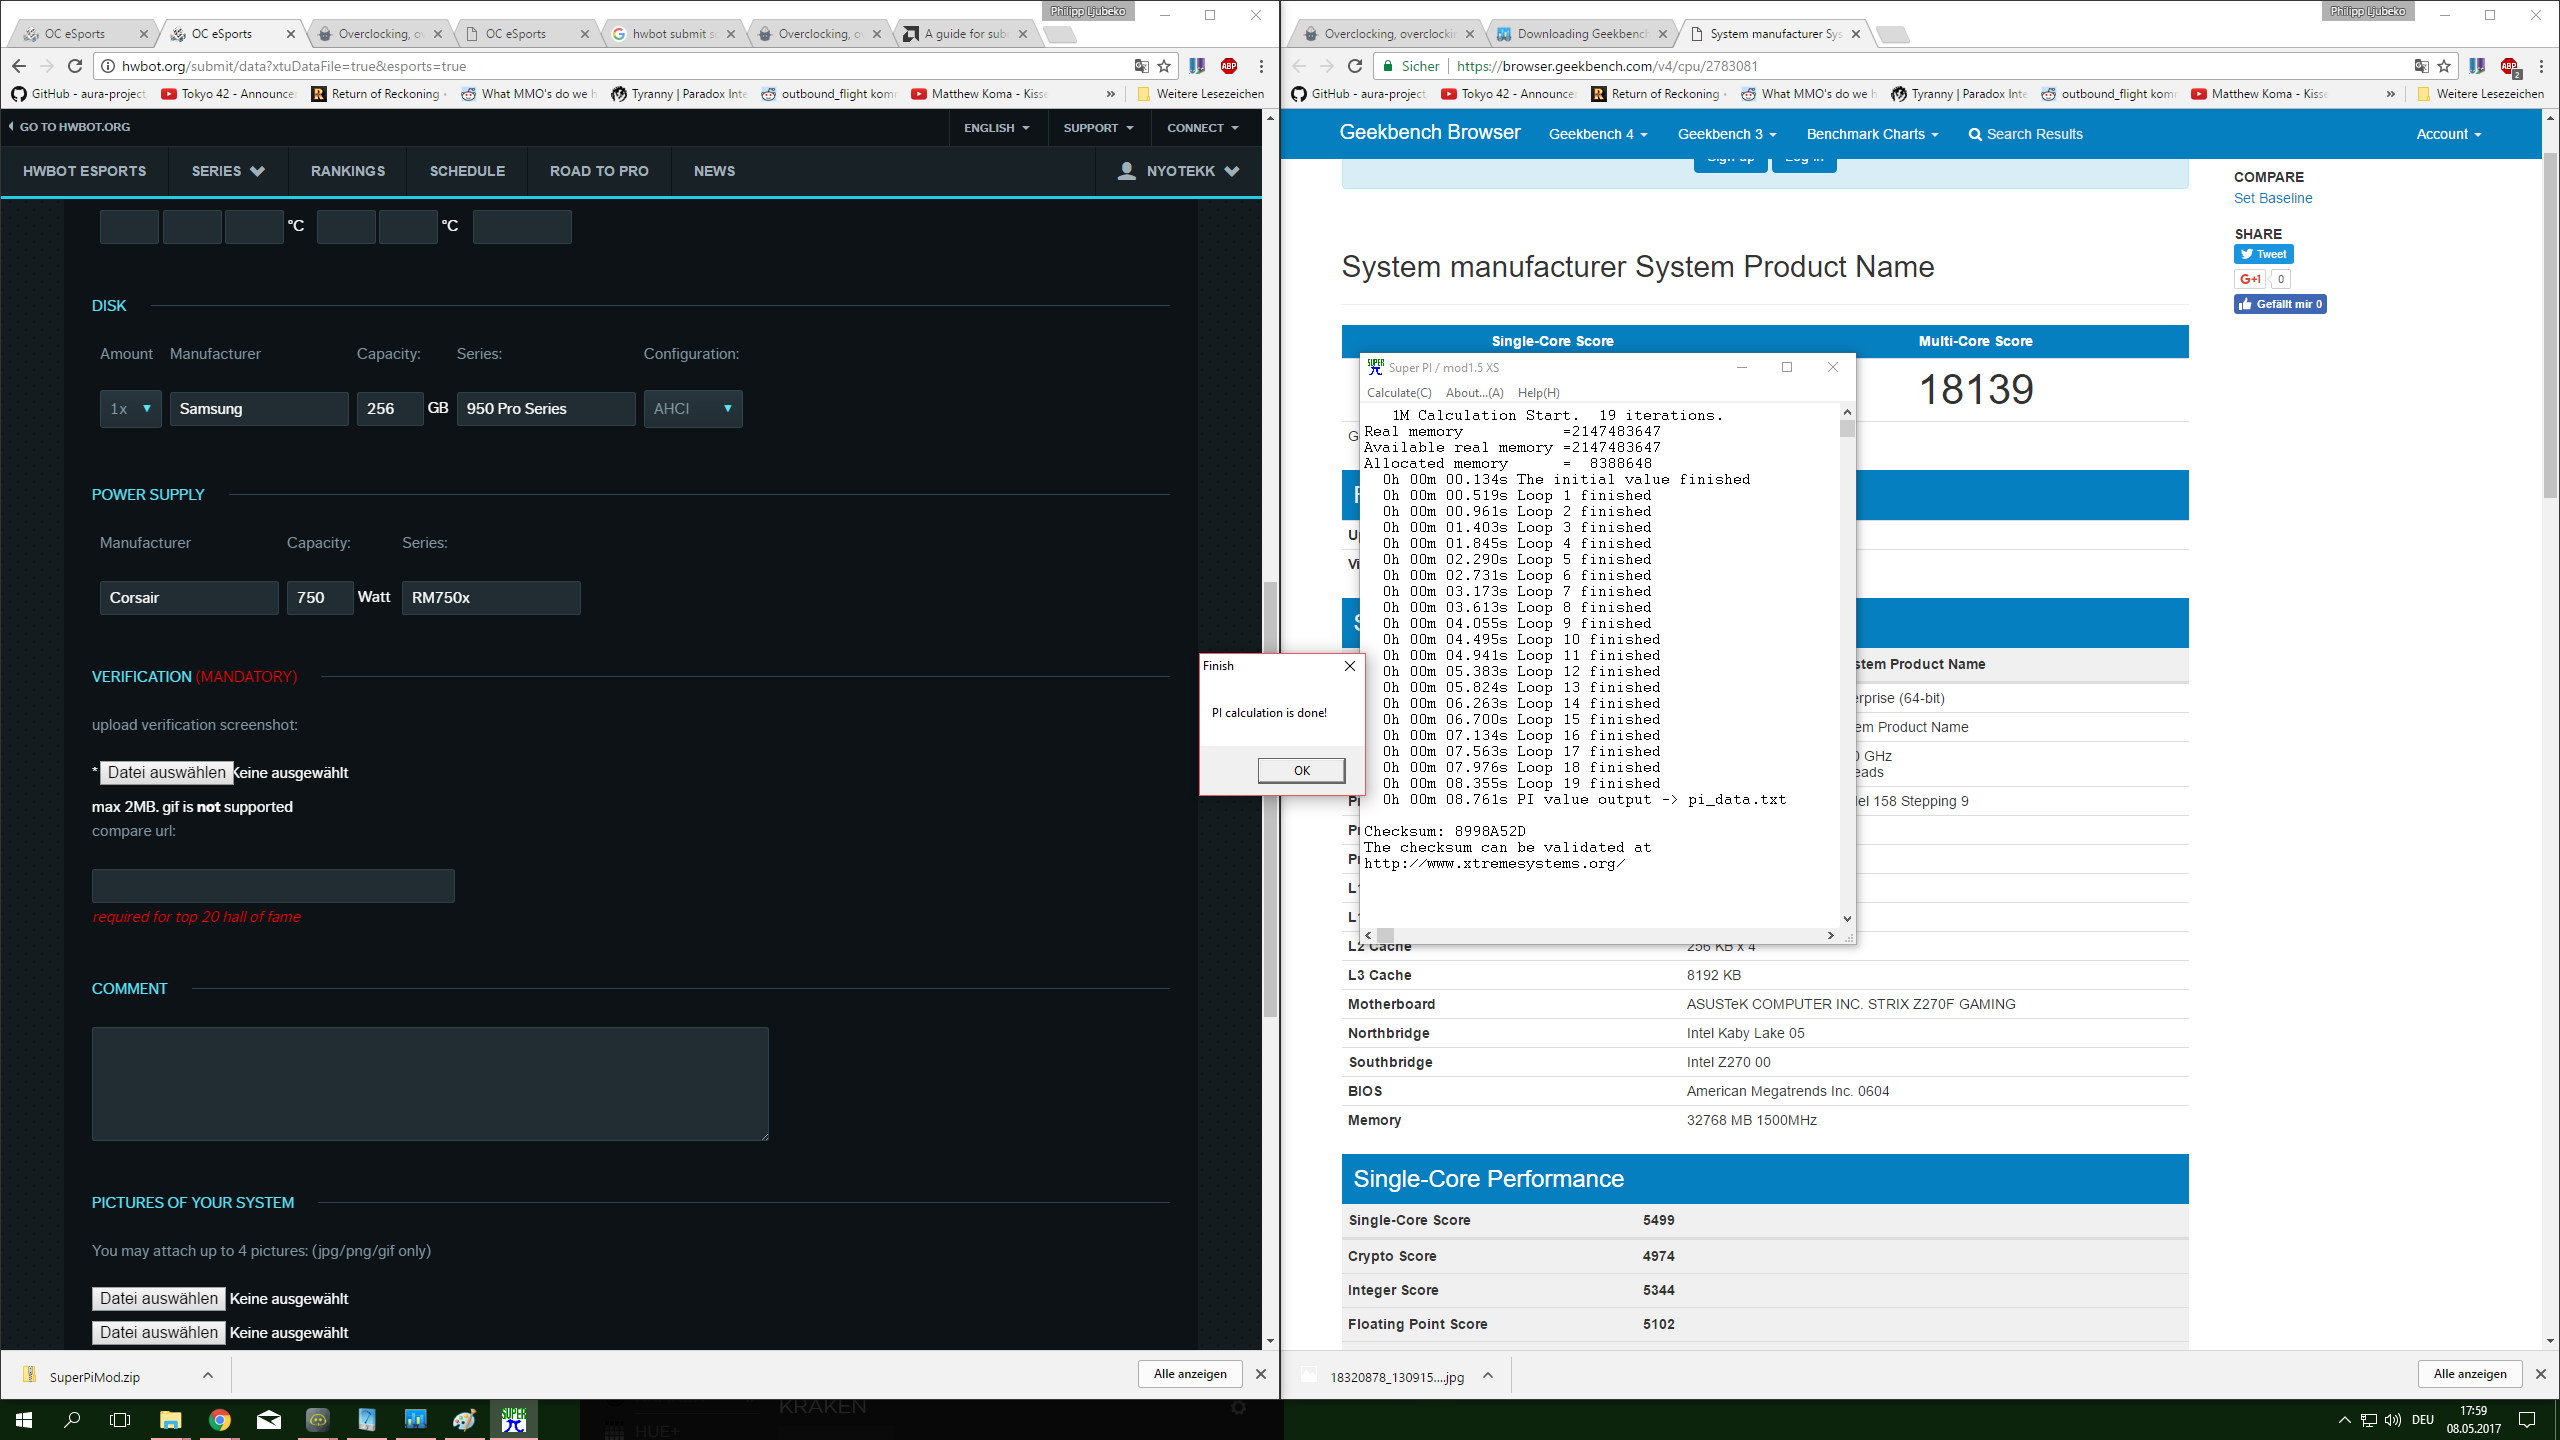Screen dimensions: 2560x1440
Task: Open GitHub aura-project bookmark in the left Chrome window
Action: [x=79, y=94]
